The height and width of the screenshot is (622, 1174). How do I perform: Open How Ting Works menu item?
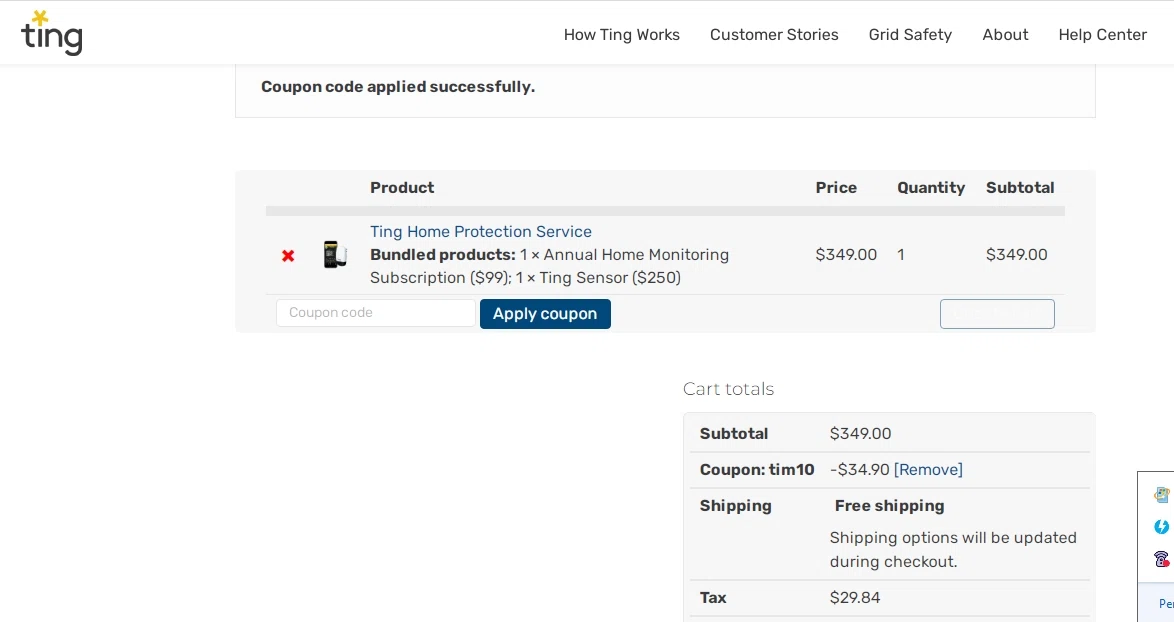tap(621, 34)
